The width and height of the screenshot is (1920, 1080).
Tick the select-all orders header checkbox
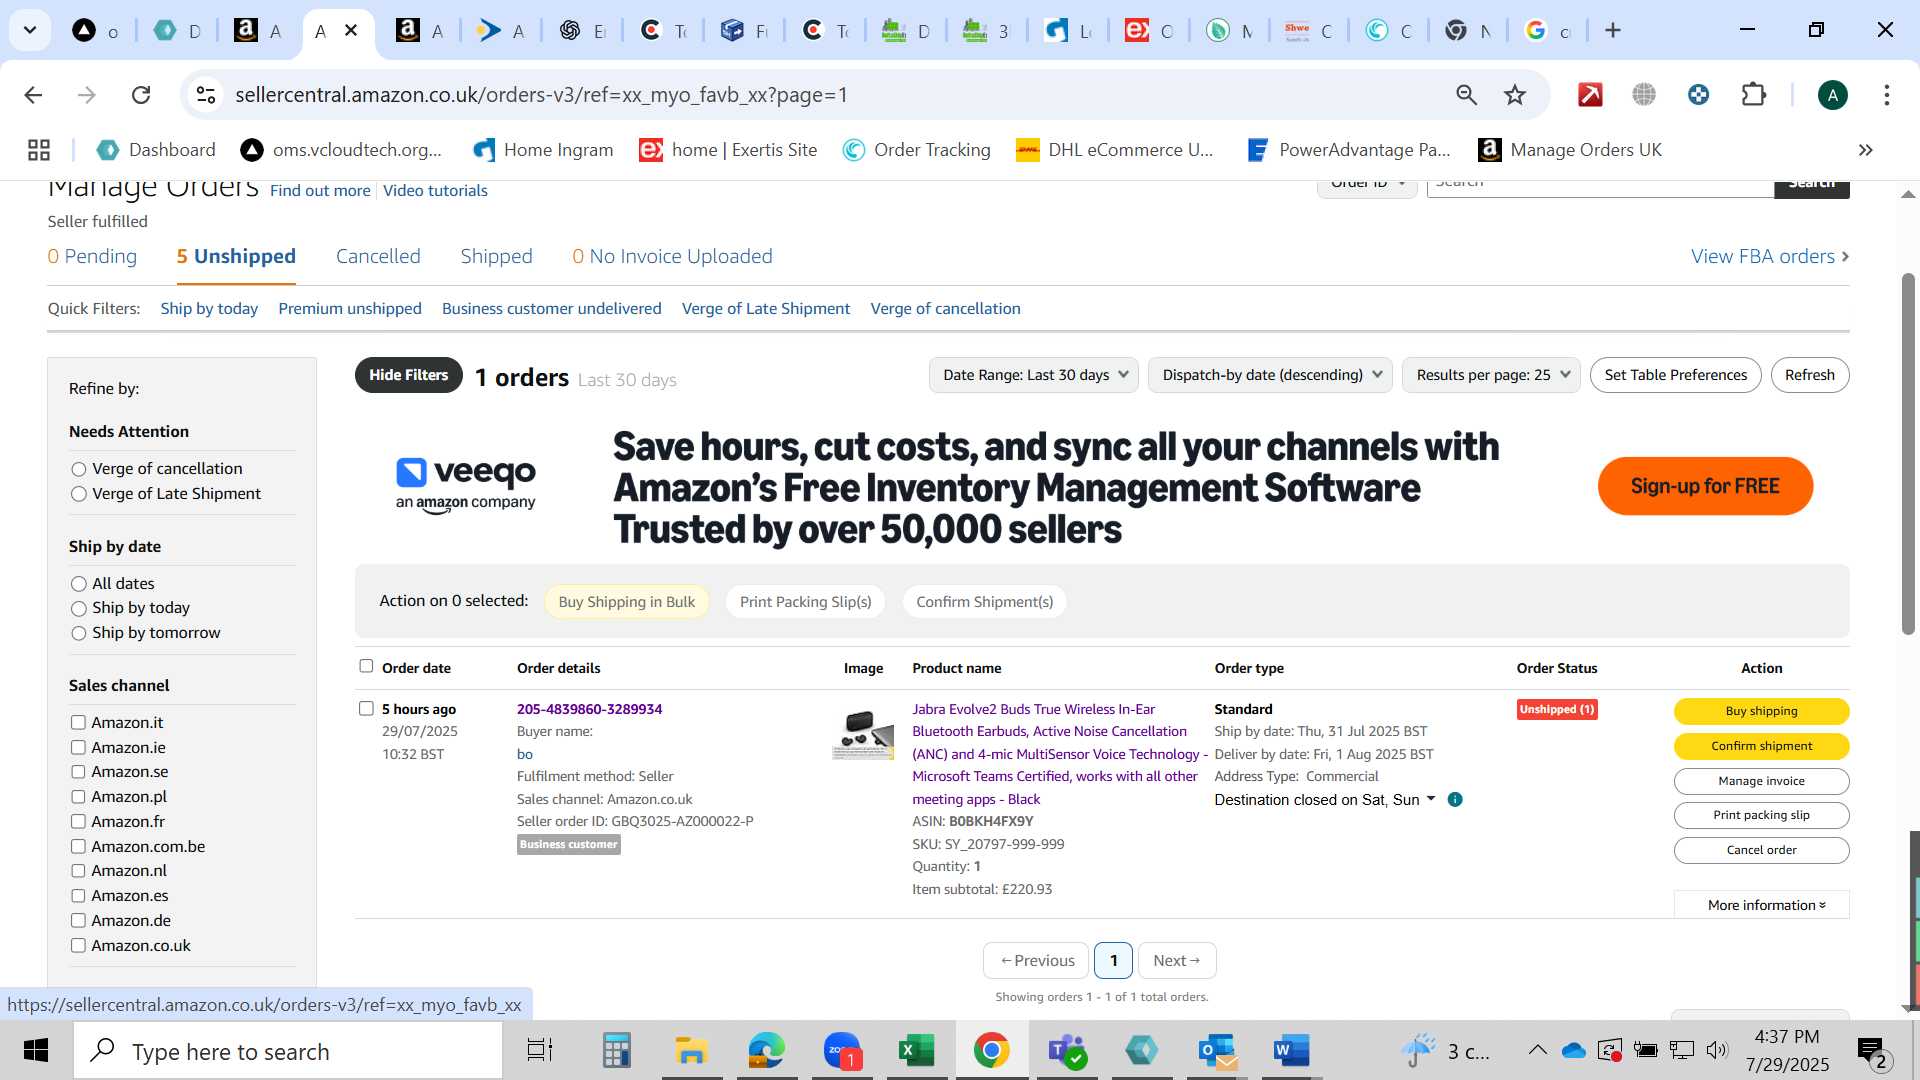[x=366, y=666]
